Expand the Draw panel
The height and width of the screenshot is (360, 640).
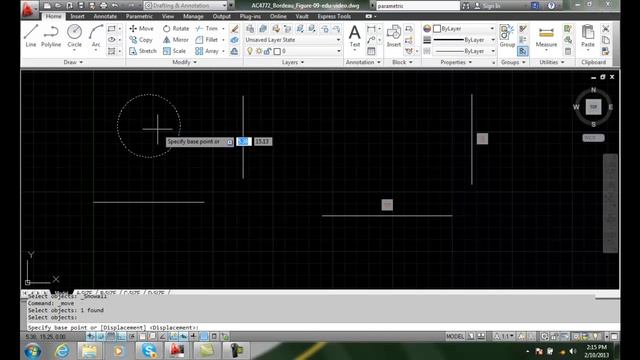tap(73, 62)
